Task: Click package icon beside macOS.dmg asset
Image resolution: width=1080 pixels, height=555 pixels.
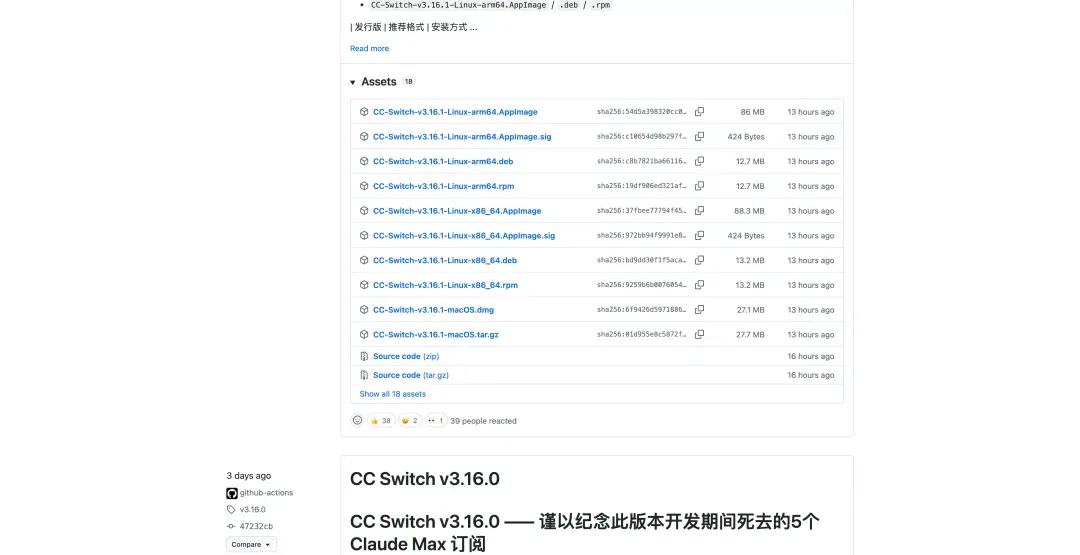Action: coord(364,310)
